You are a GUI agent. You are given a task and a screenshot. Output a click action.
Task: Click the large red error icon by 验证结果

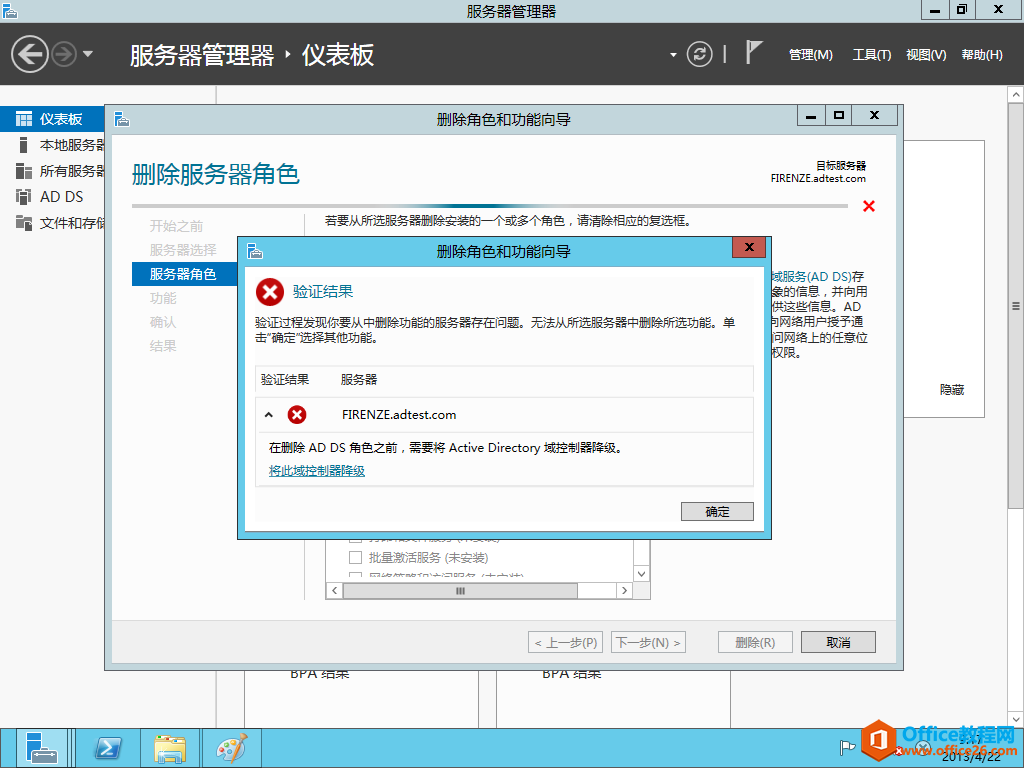[270, 292]
